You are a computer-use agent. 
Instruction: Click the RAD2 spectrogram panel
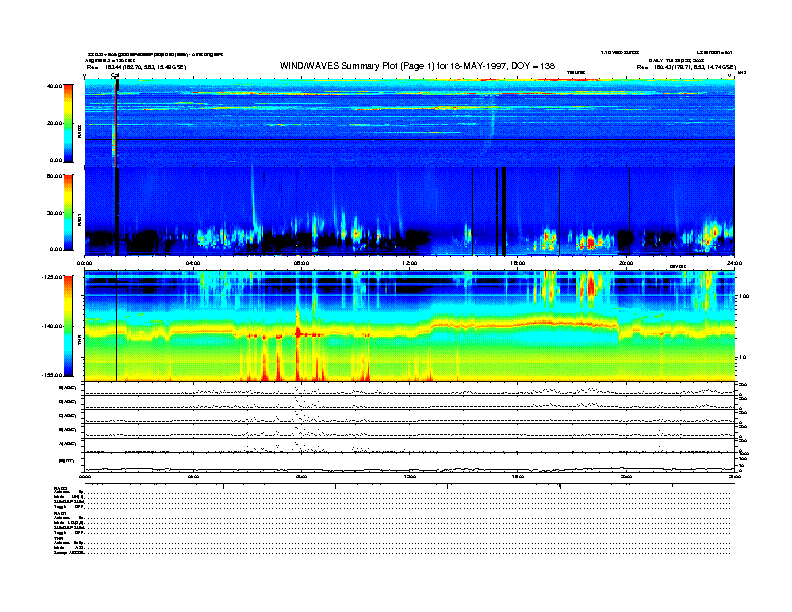(410, 123)
